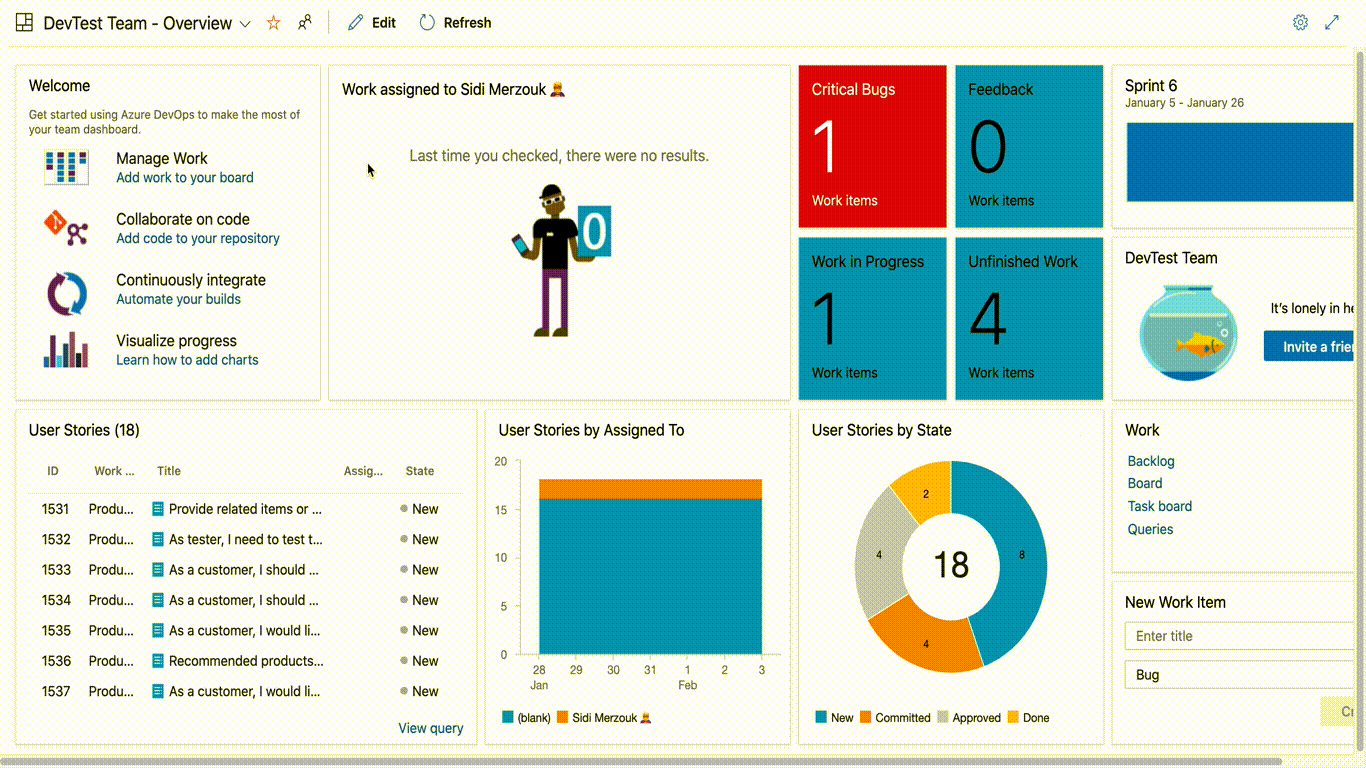Open the dashboard settings gear

pyautogui.click(x=1300, y=21)
